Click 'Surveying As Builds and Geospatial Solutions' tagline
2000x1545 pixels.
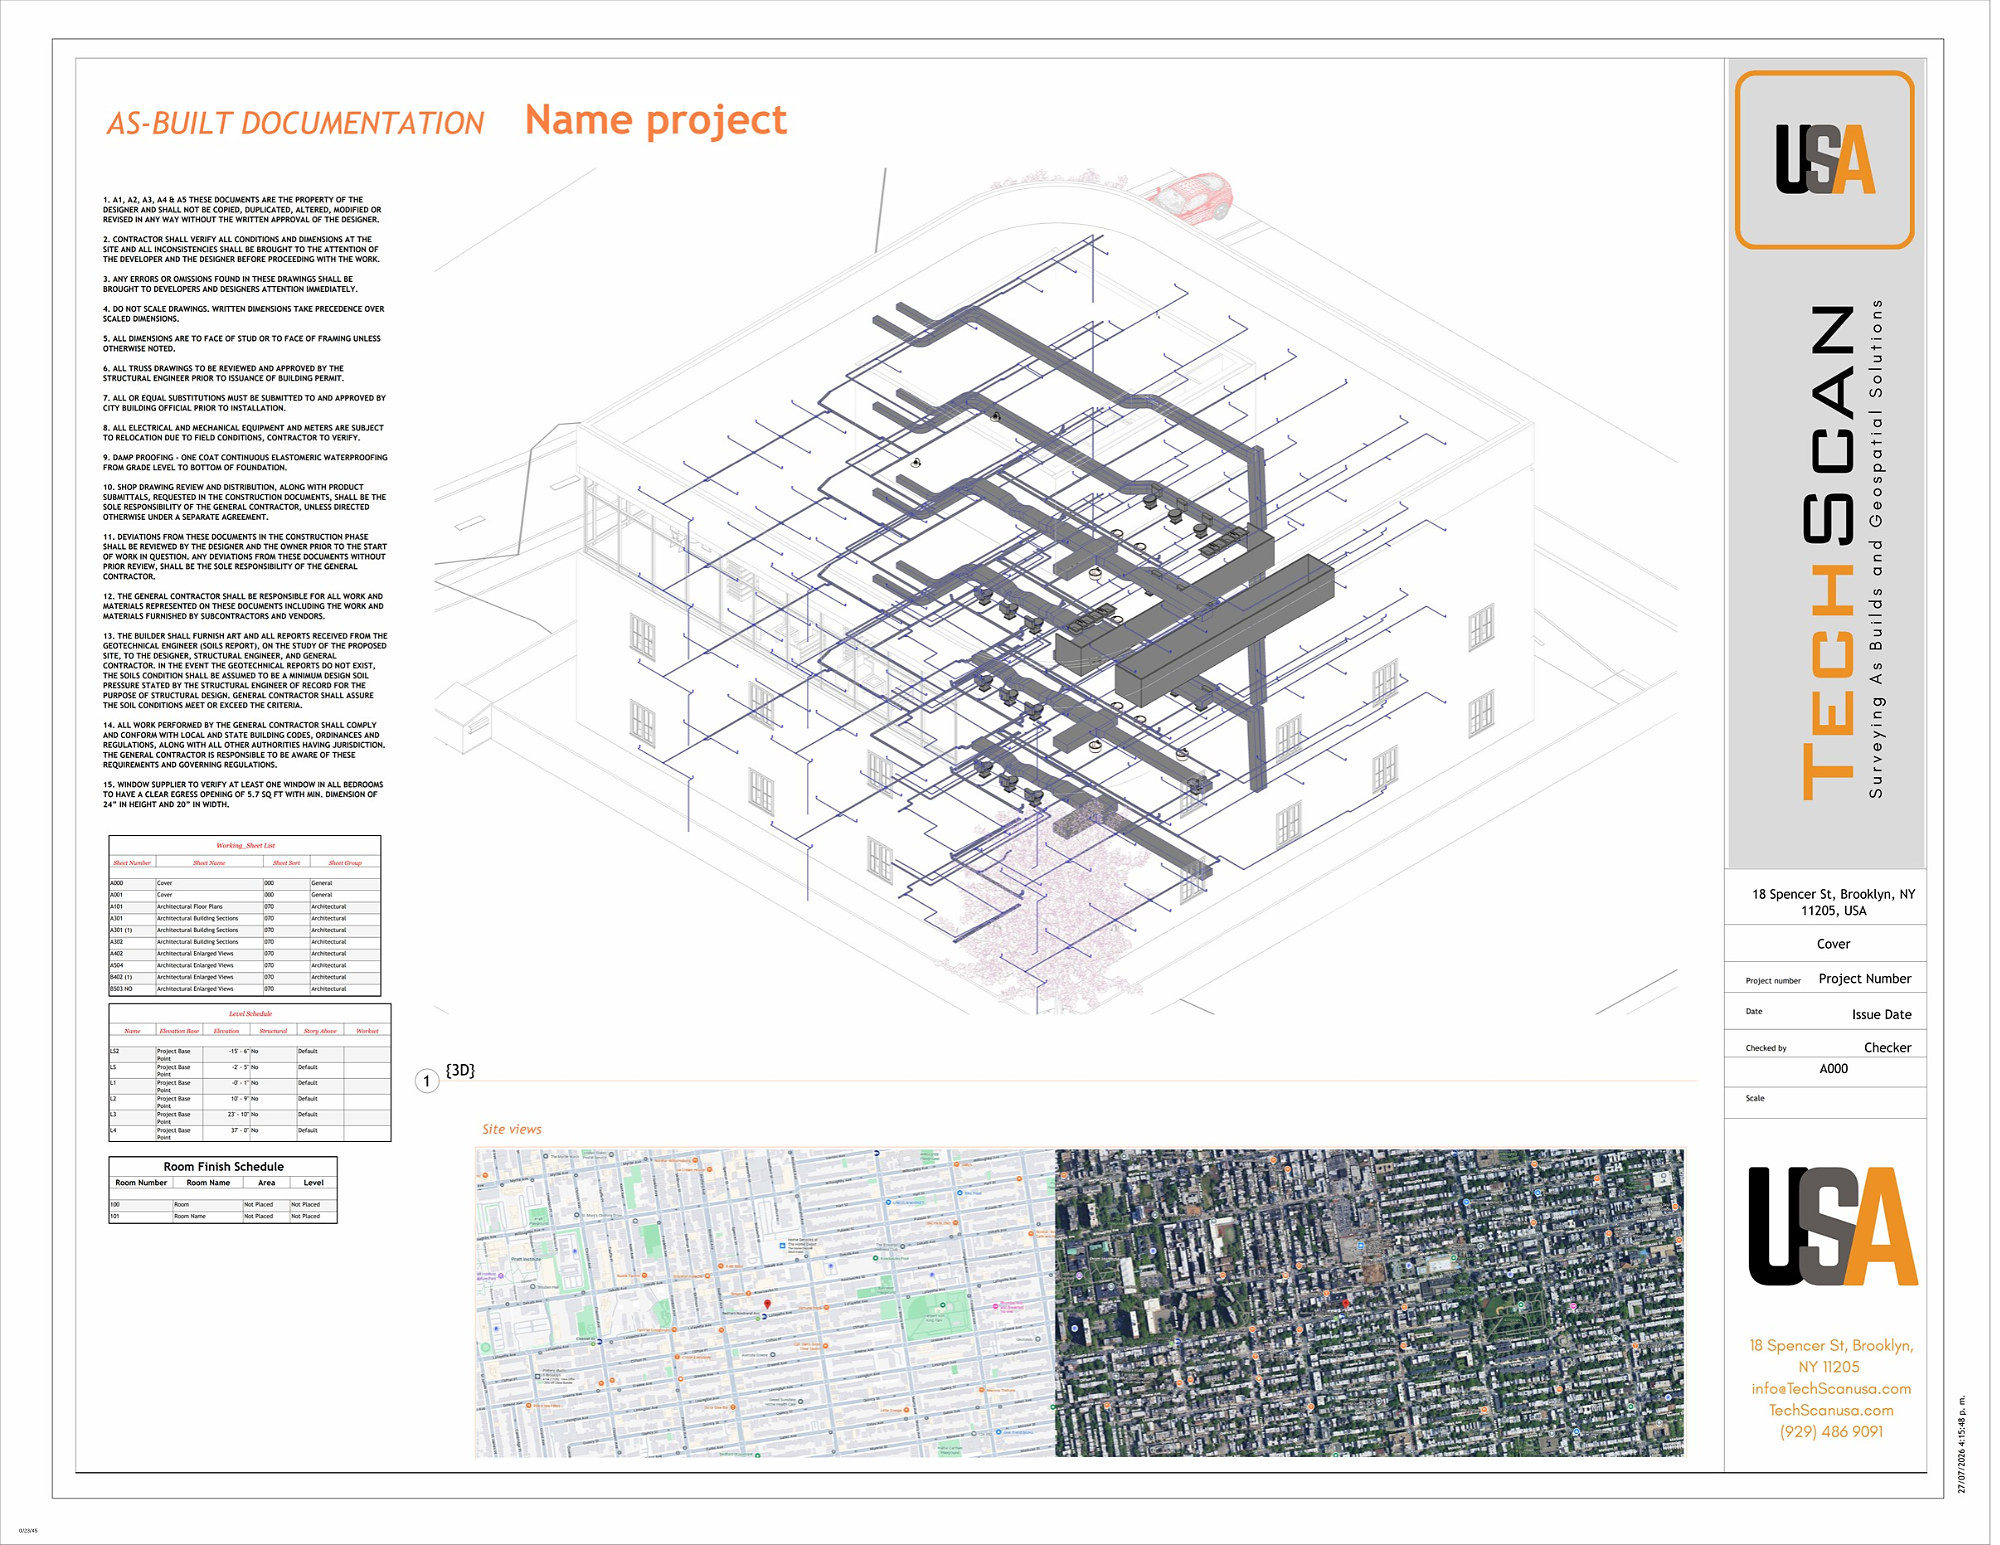(x=1876, y=548)
